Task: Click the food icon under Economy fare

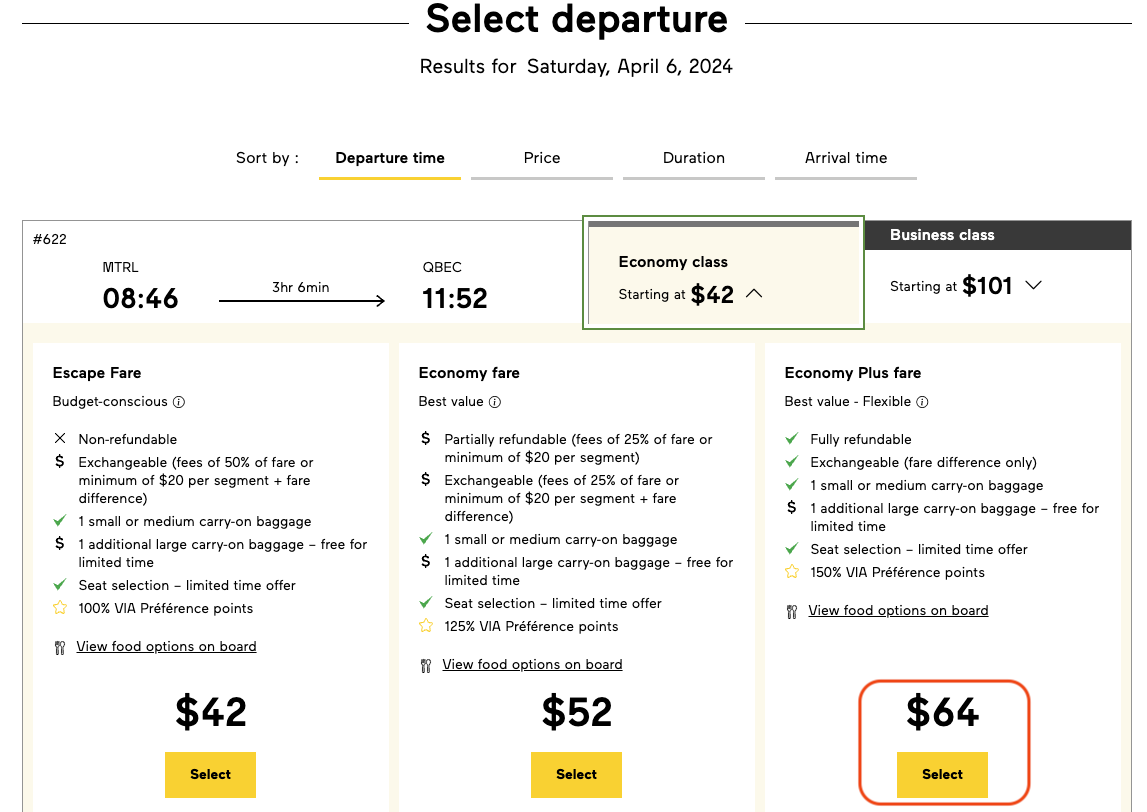Action: (x=424, y=664)
